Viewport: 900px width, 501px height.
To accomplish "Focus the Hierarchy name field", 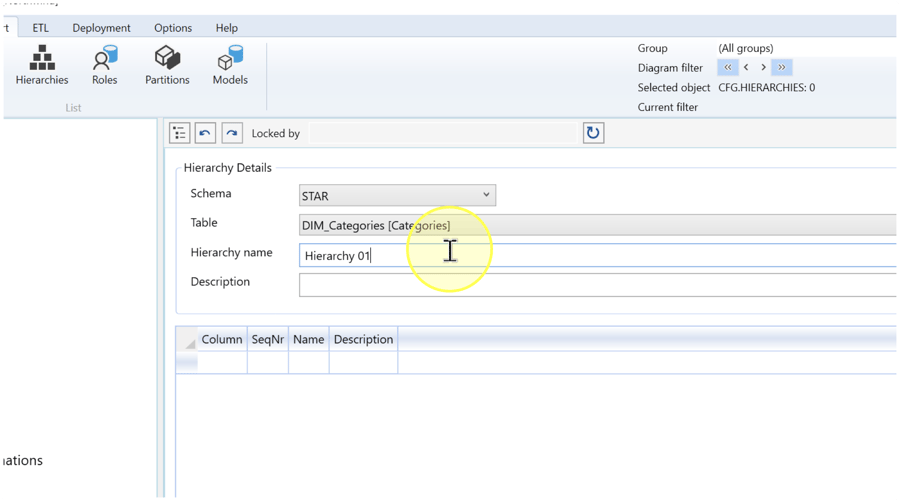I will coord(598,255).
